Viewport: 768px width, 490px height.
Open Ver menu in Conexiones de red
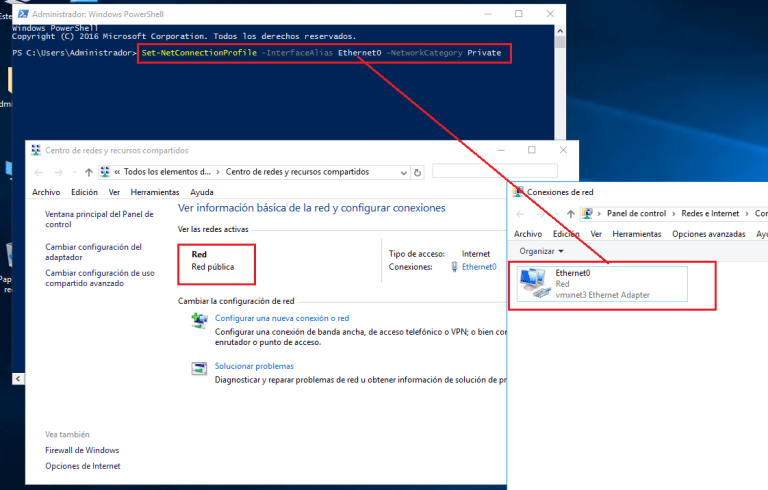tap(596, 234)
